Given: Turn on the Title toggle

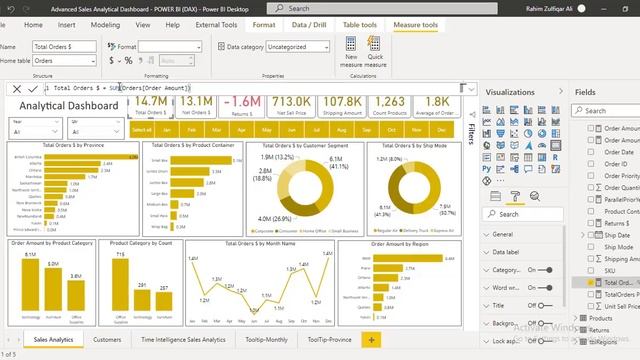Looking at the screenshot, I should tap(545, 305).
